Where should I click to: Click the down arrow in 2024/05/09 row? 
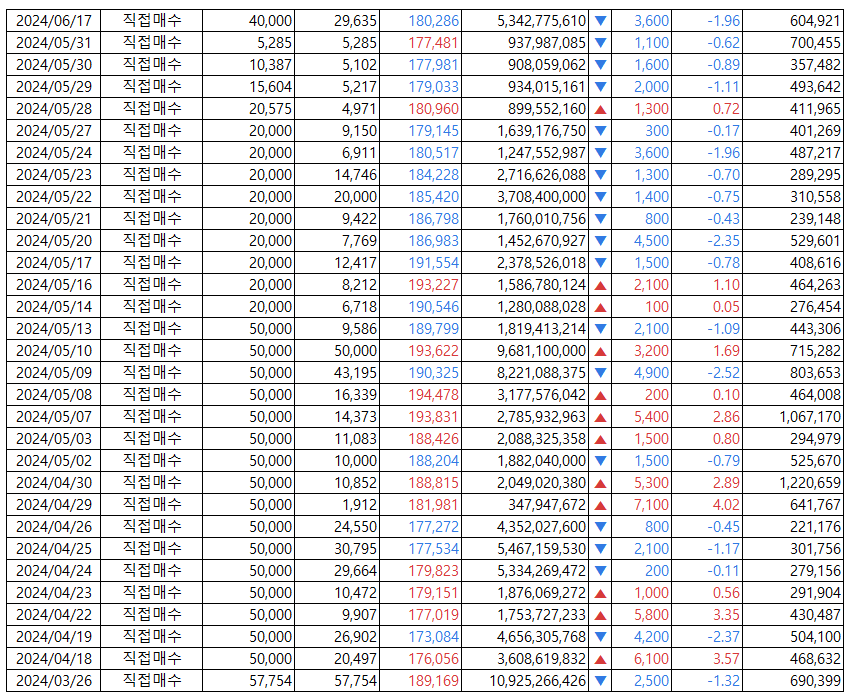(x=600, y=373)
